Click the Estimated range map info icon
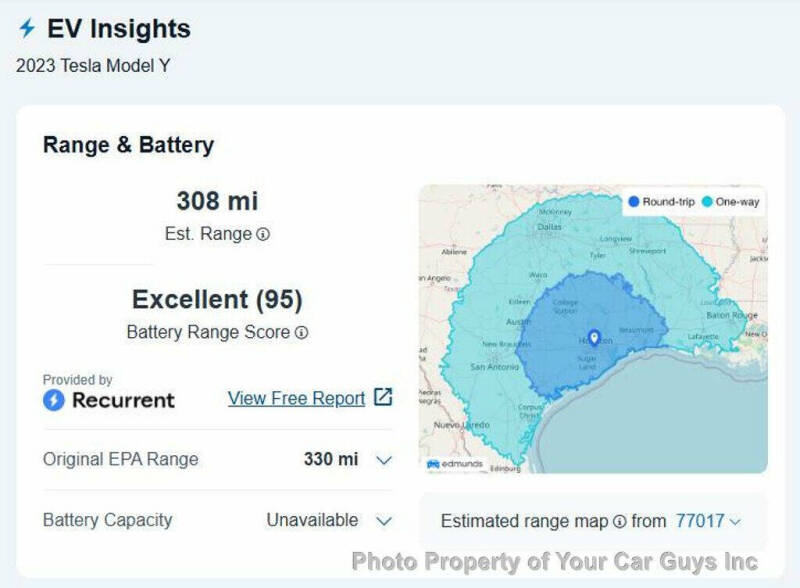Viewport: 800px width, 588px height. pos(620,521)
